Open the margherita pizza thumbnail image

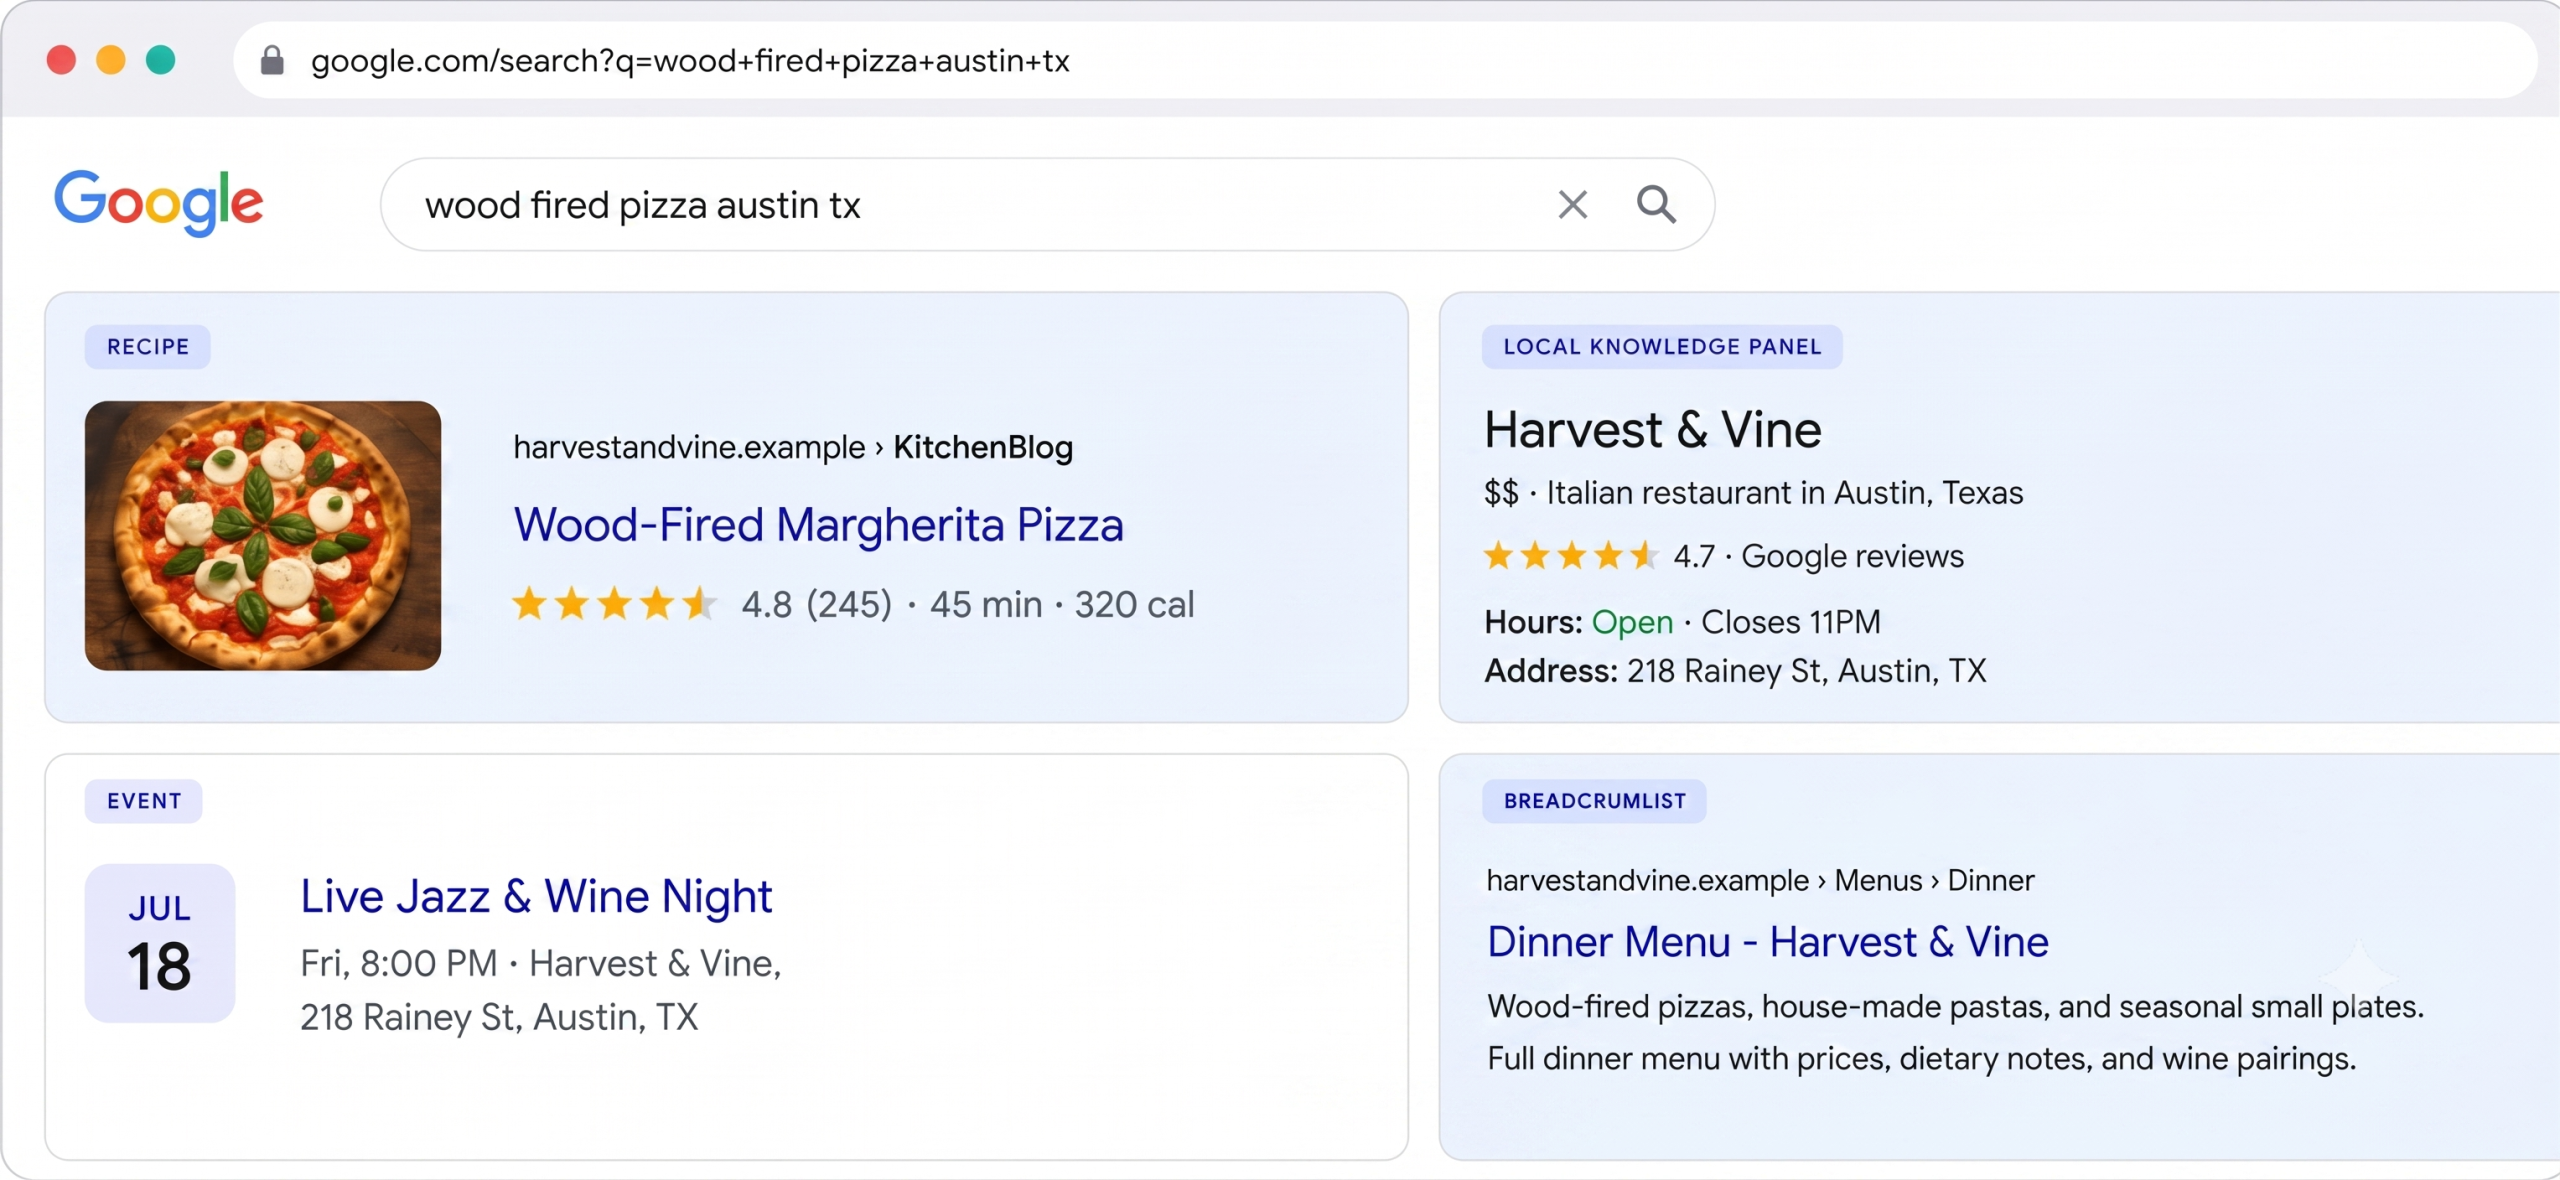click(263, 535)
